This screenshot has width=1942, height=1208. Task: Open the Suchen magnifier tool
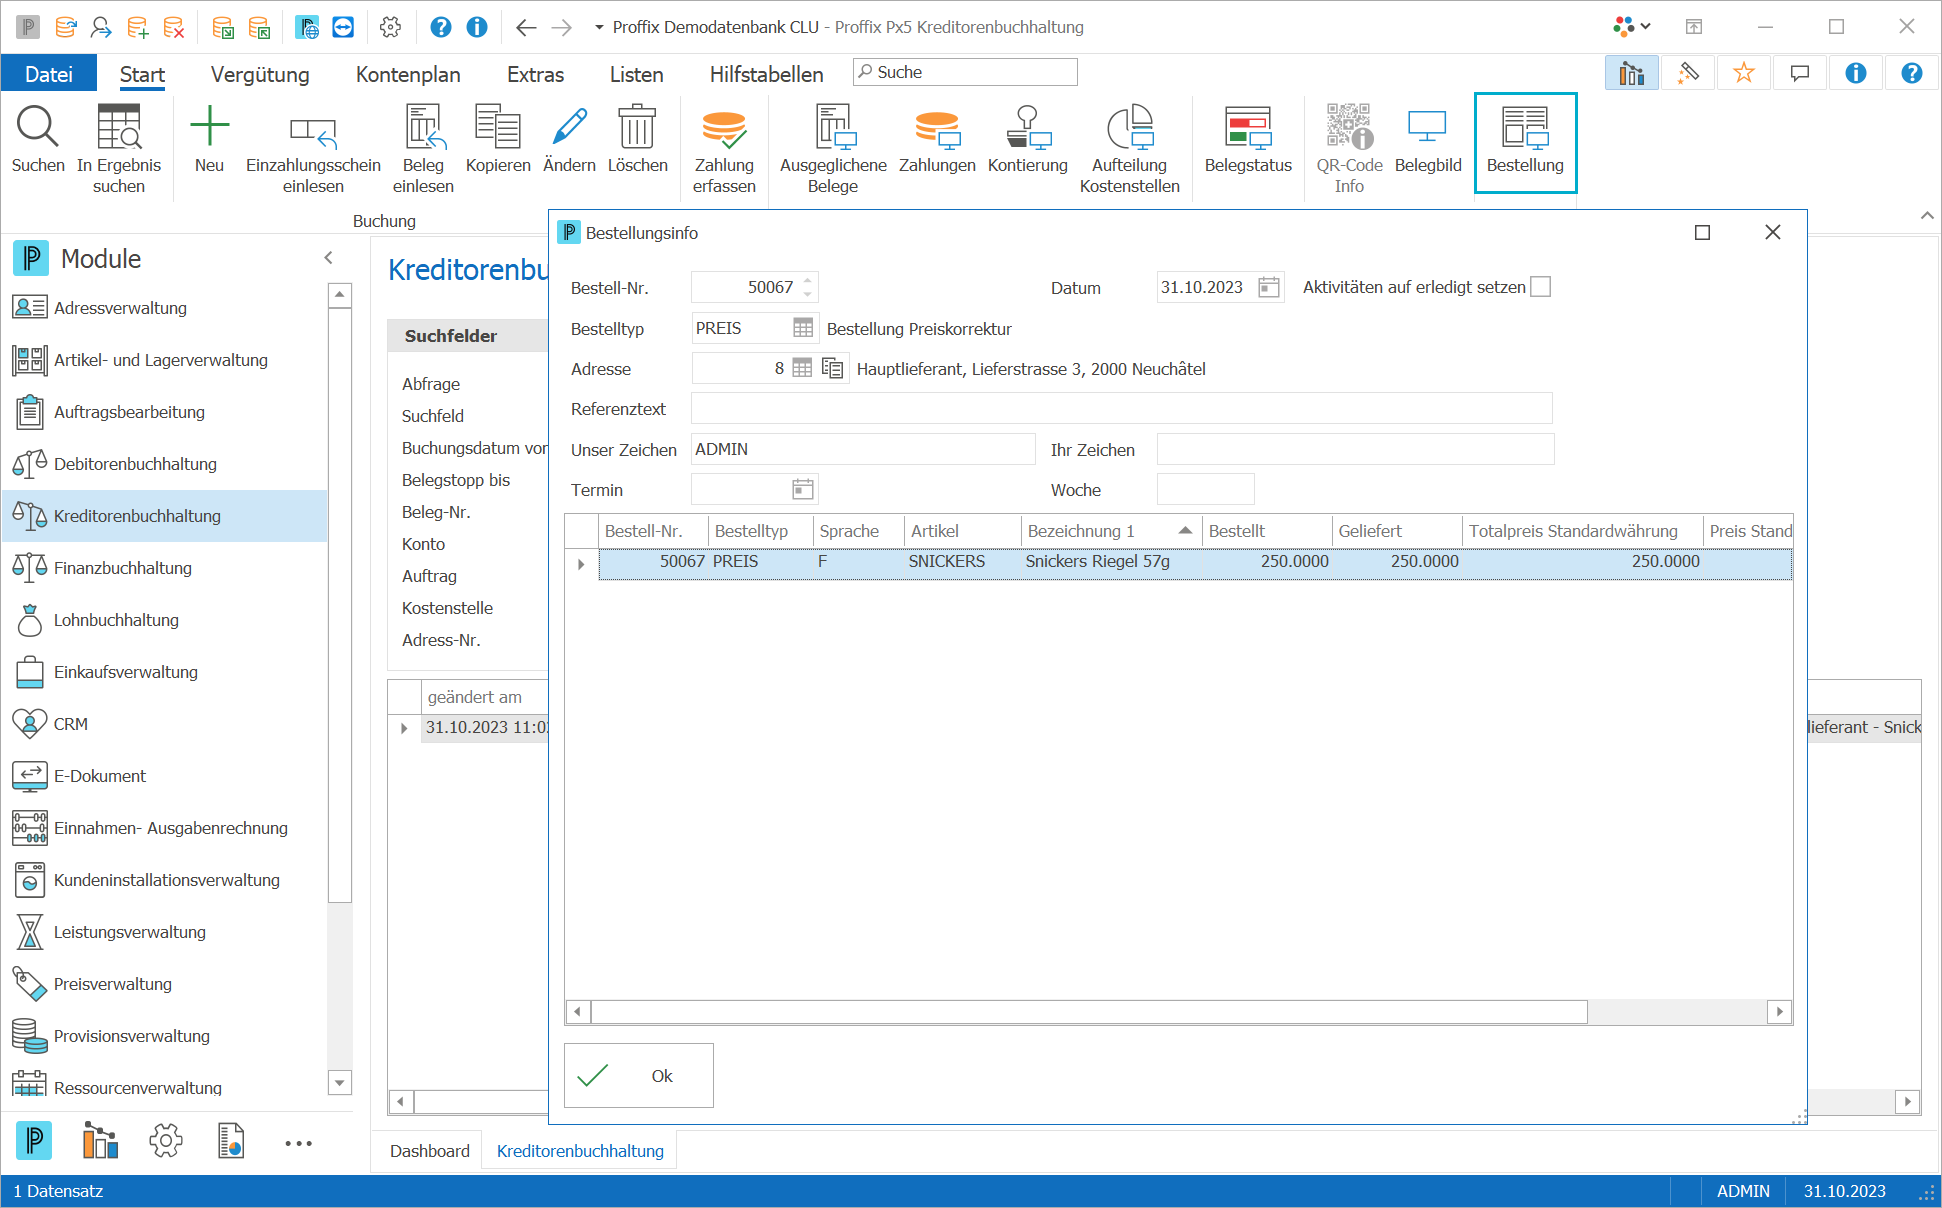[38, 141]
